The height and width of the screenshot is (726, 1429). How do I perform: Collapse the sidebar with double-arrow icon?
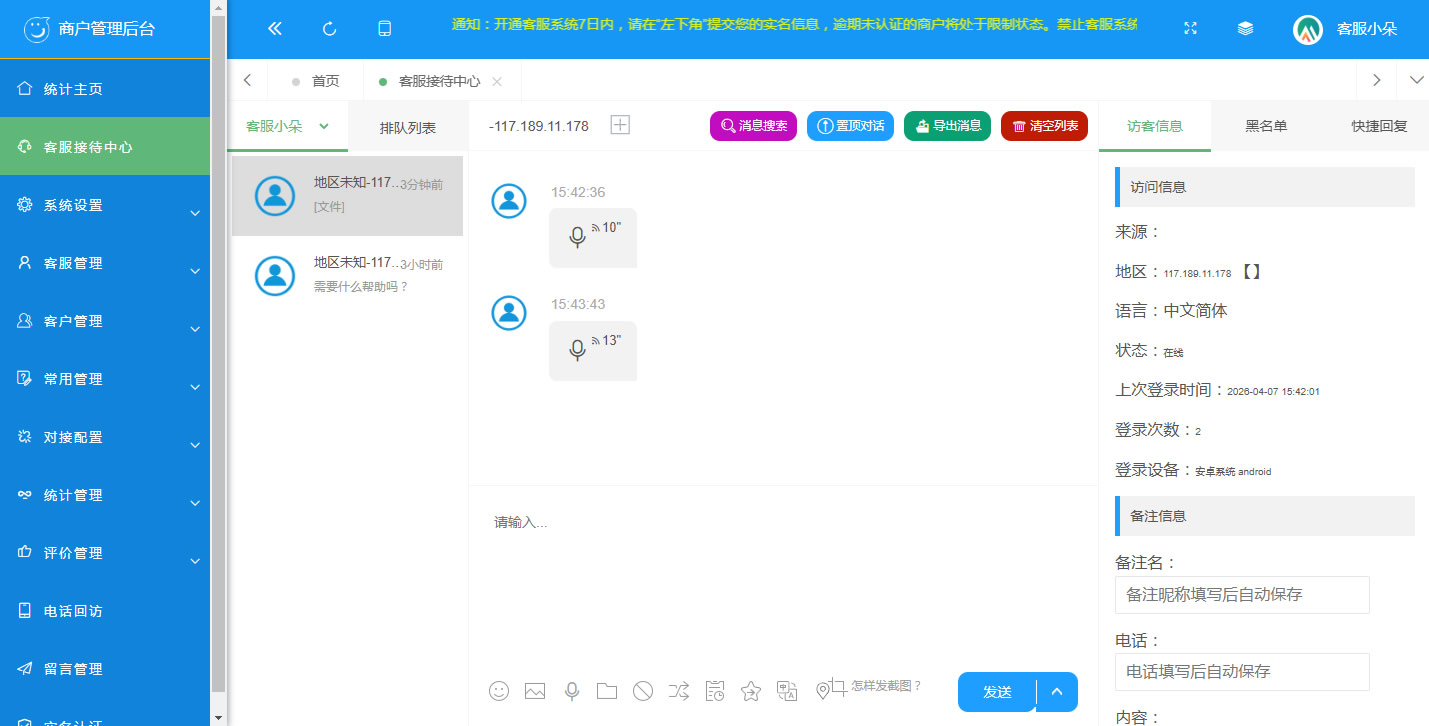[x=275, y=29]
